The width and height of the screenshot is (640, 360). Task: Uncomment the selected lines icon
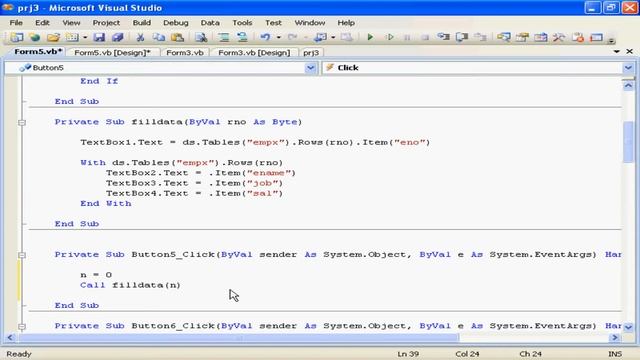[x=242, y=38]
